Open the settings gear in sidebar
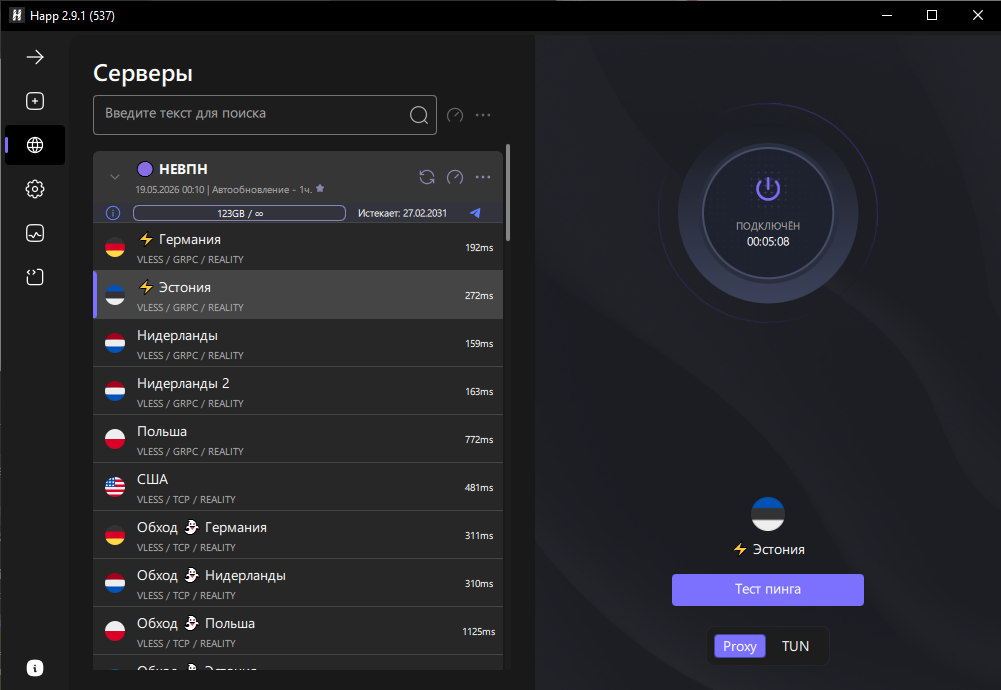 click(x=35, y=189)
